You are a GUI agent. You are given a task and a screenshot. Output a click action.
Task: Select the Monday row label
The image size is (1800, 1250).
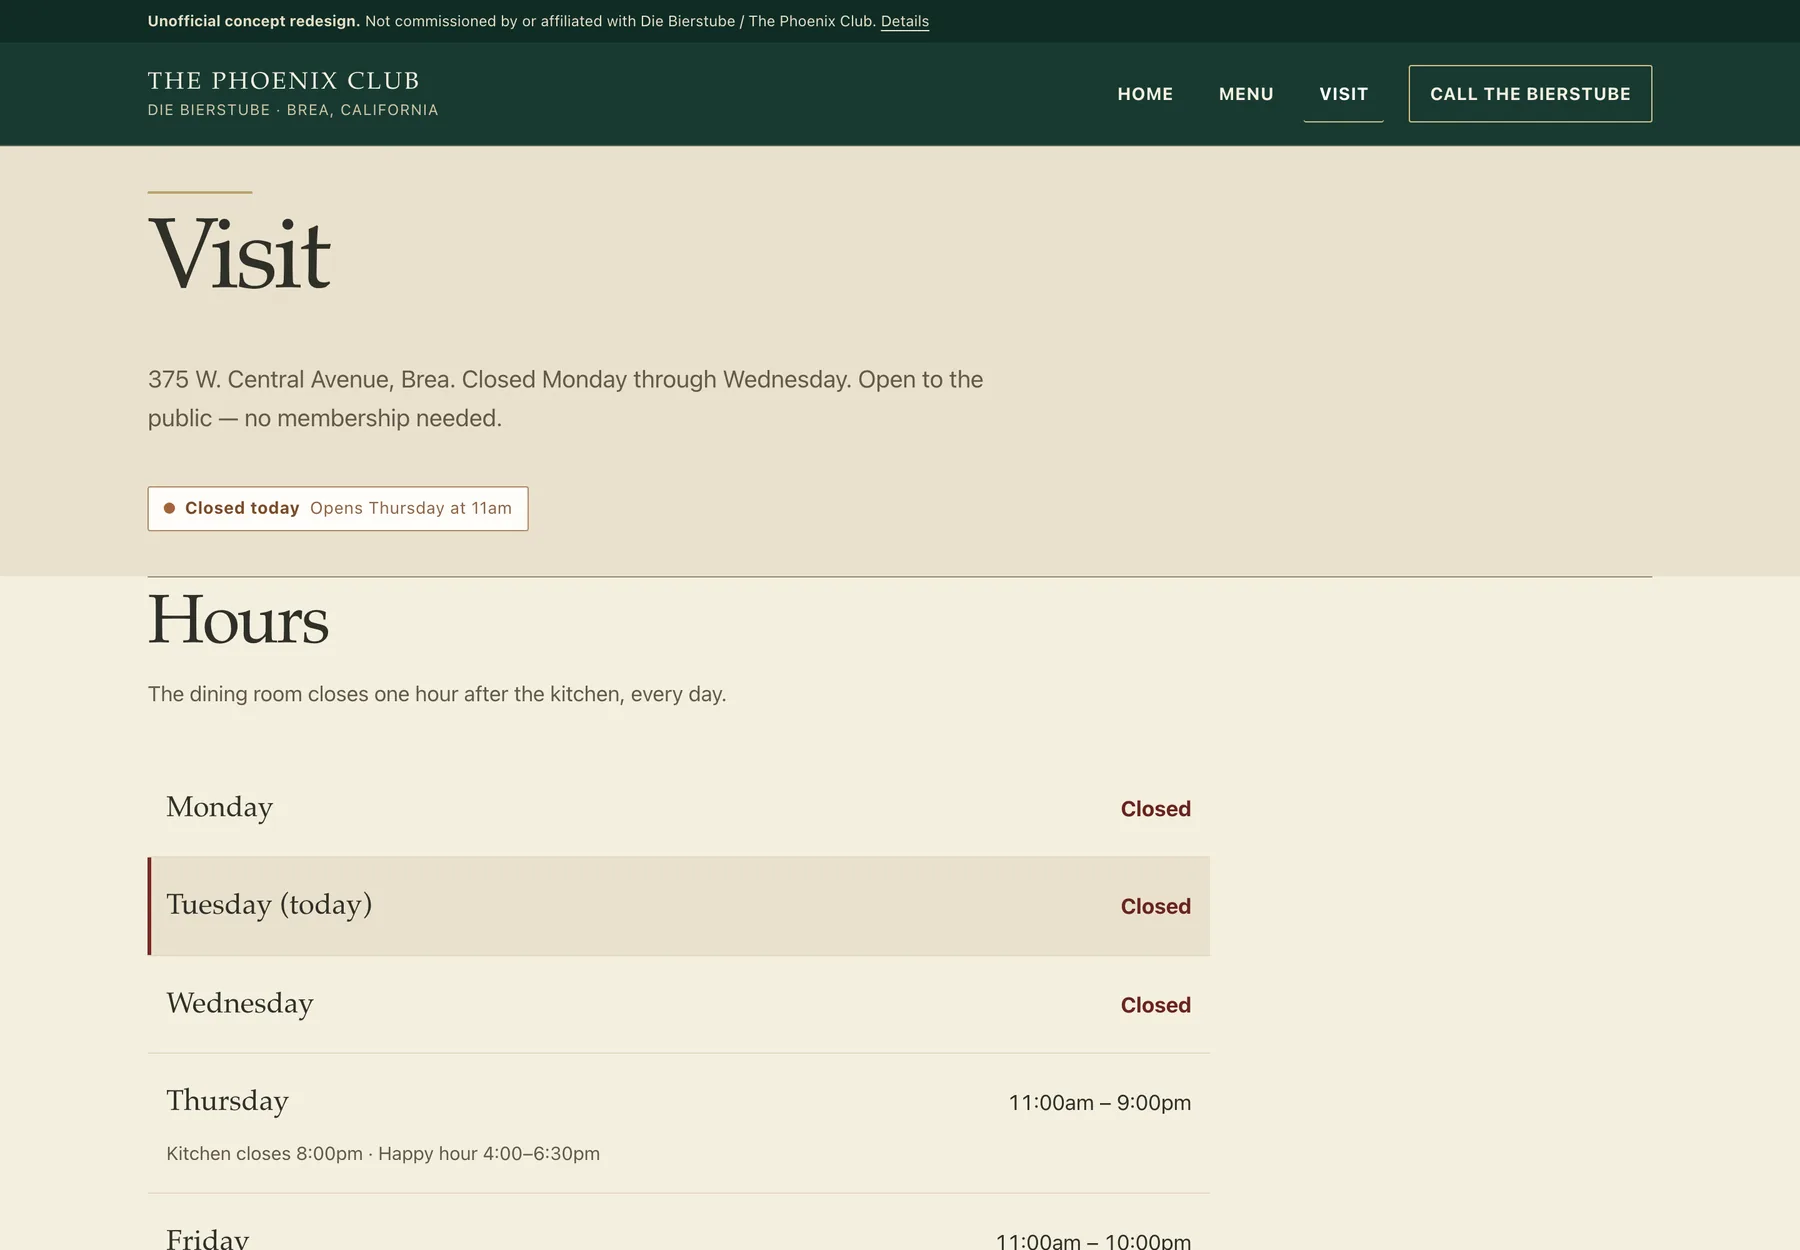click(219, 807)
